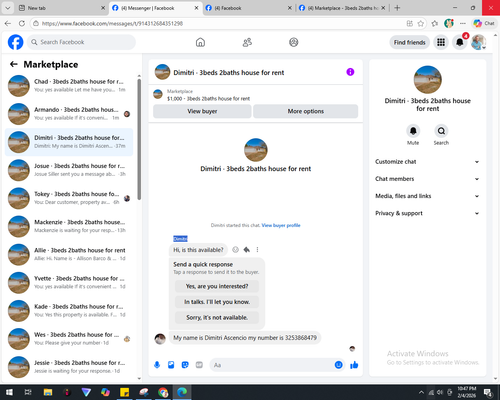
Task: Reply to the 'Hi, is this available?' message
Action: click(247, 250)
